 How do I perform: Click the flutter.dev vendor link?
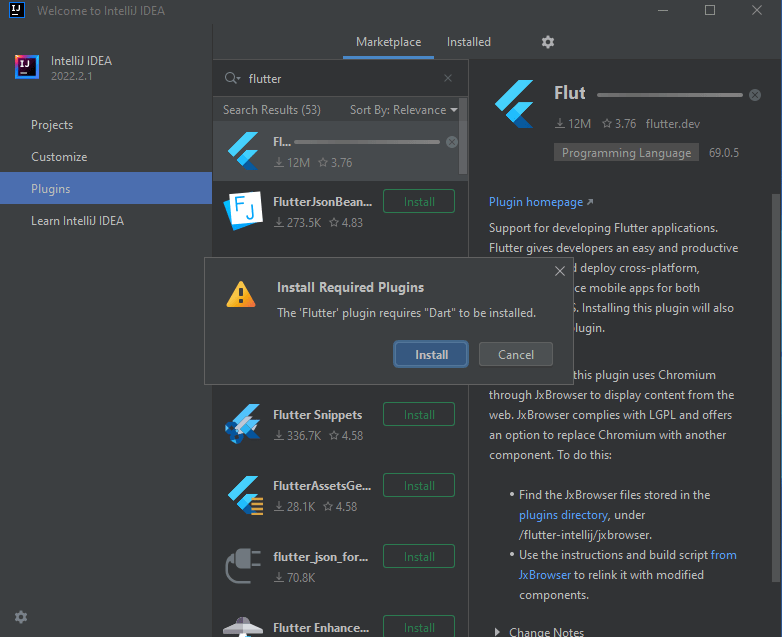(x=672, y=124)
